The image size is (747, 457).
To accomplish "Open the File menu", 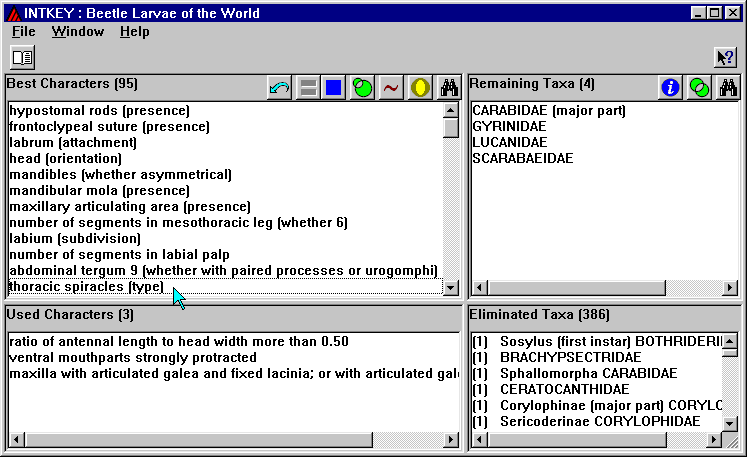I will 23,32.
